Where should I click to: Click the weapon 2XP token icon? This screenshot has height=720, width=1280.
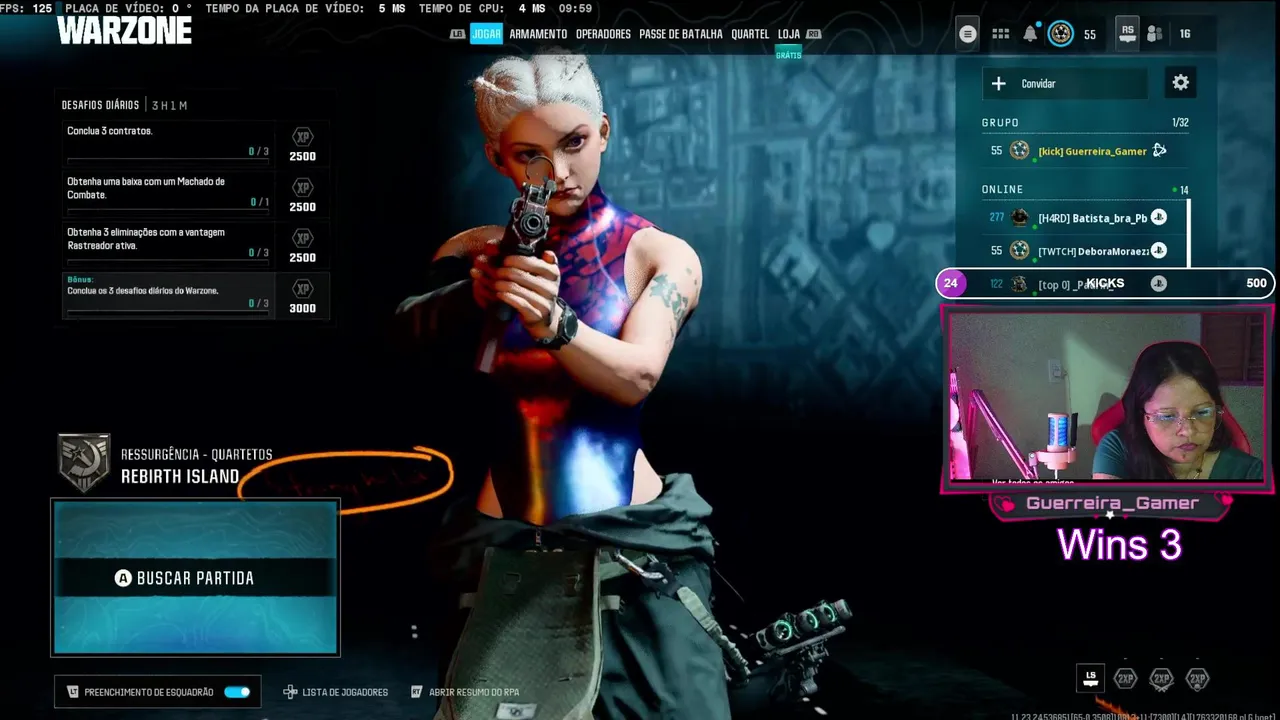point(1161,679)
